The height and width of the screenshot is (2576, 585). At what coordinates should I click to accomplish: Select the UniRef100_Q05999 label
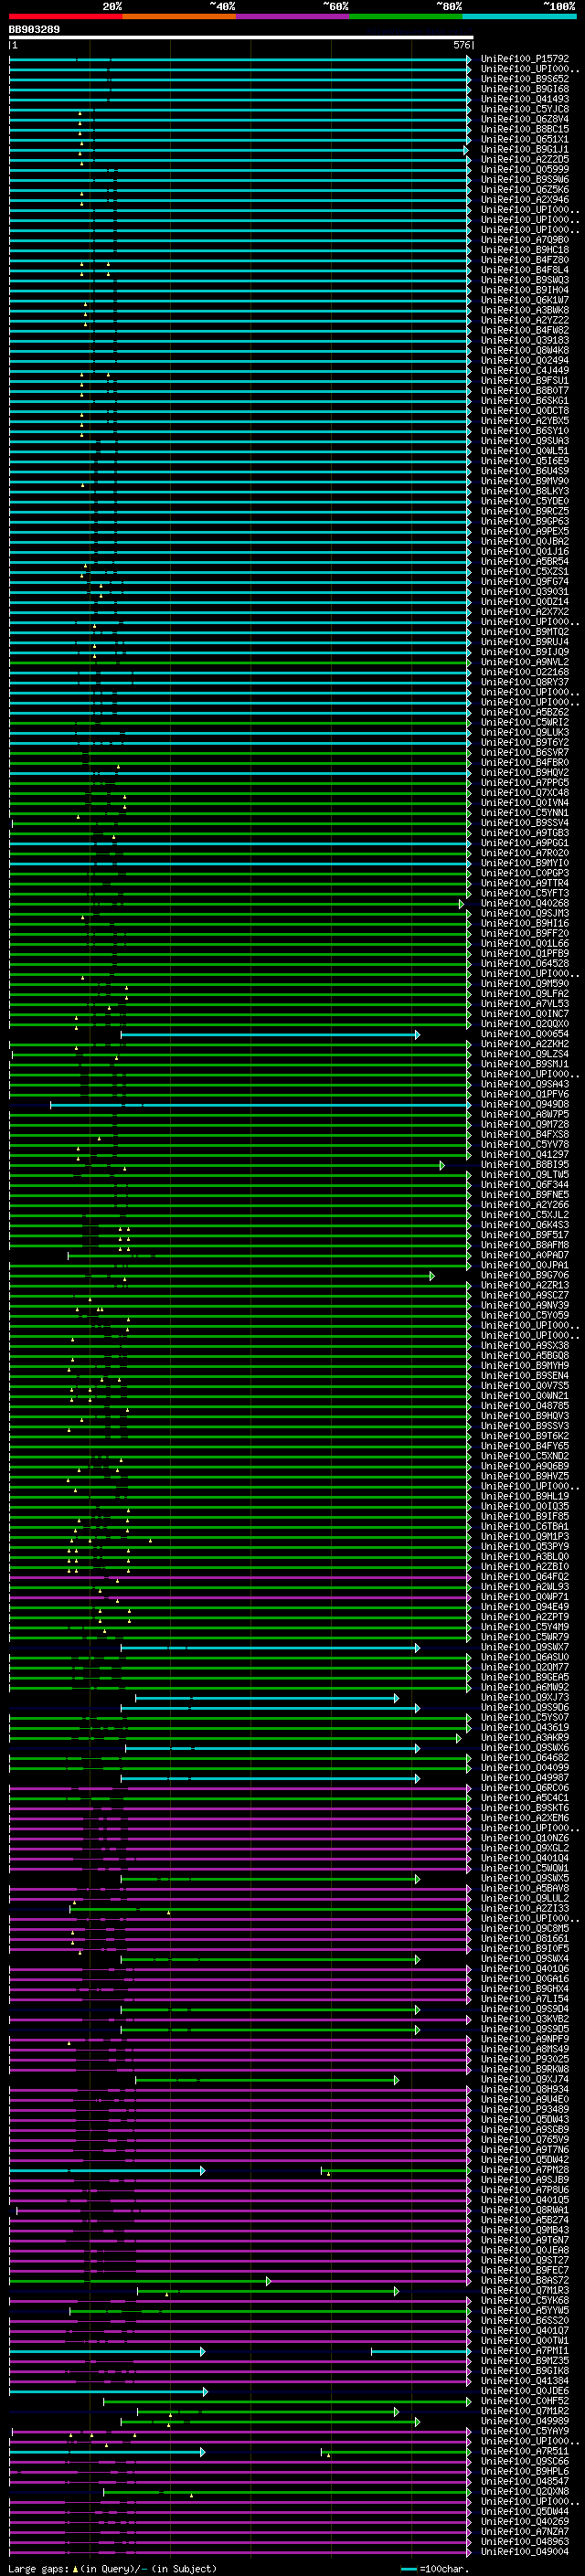click(525, 169)
